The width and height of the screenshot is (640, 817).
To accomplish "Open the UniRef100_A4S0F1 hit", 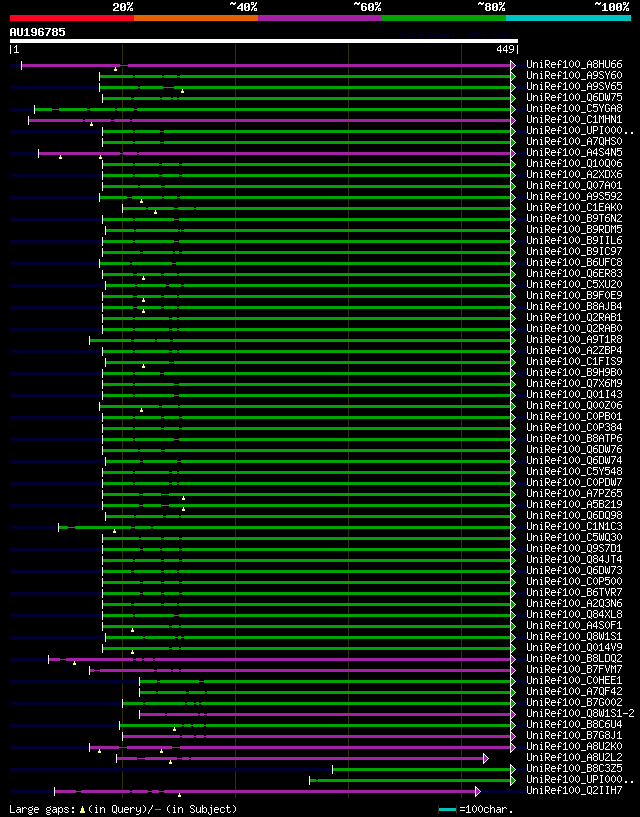I will (x=574, y=625).
